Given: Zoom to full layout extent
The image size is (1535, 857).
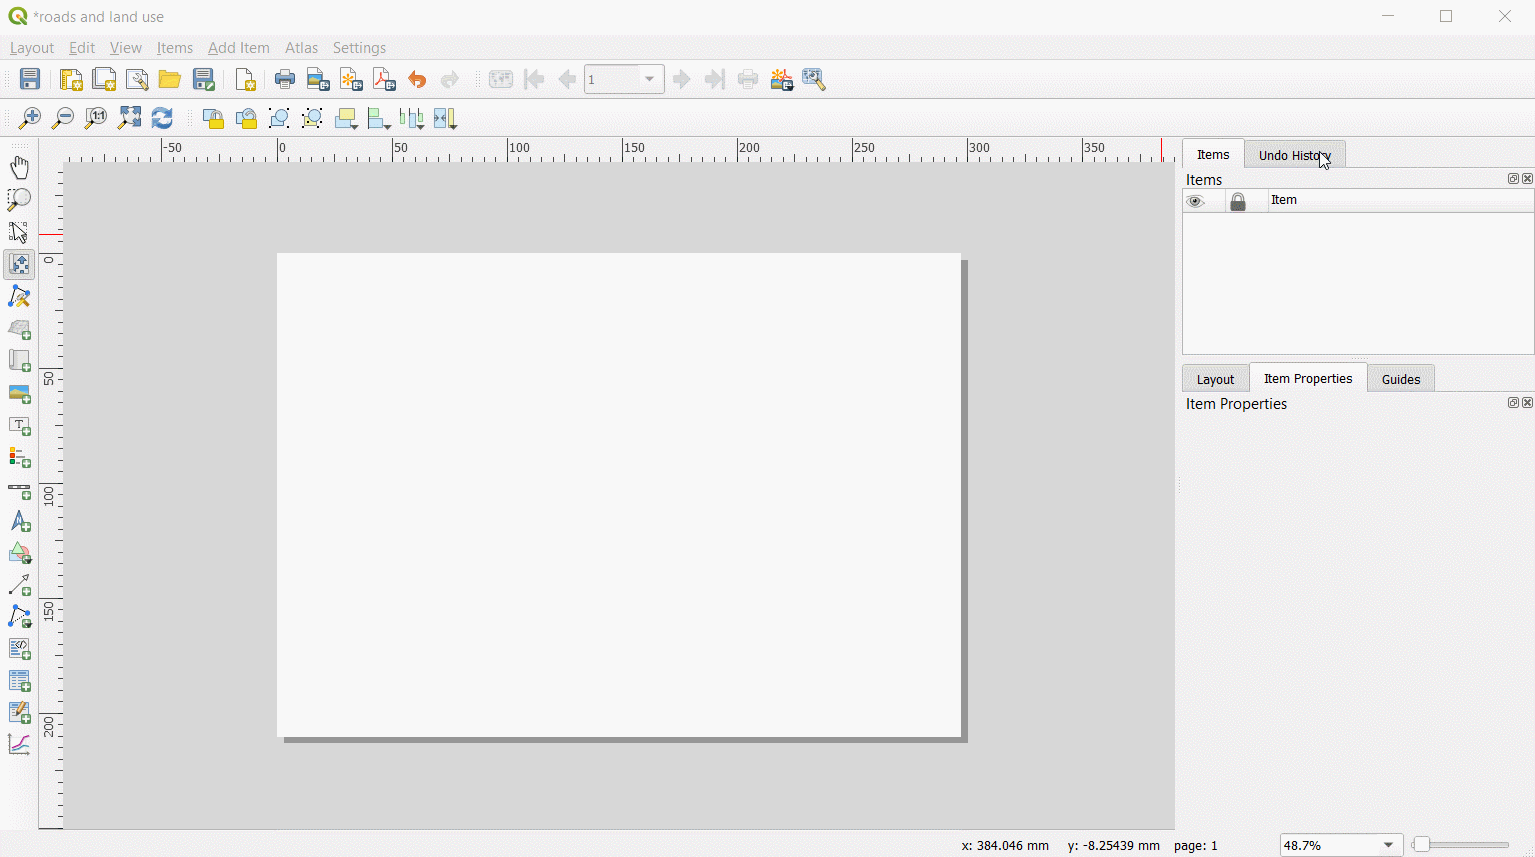Looking at the screenshot, I should [129, 118].
